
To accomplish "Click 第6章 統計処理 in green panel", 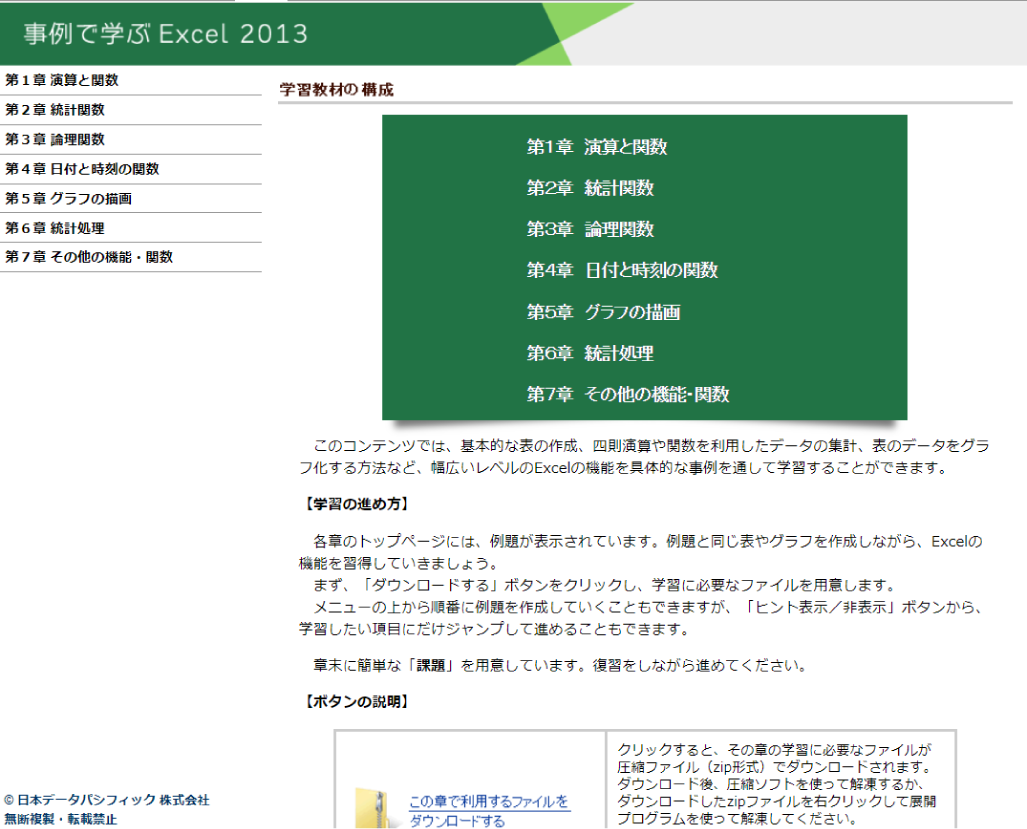I will point(590,354).
